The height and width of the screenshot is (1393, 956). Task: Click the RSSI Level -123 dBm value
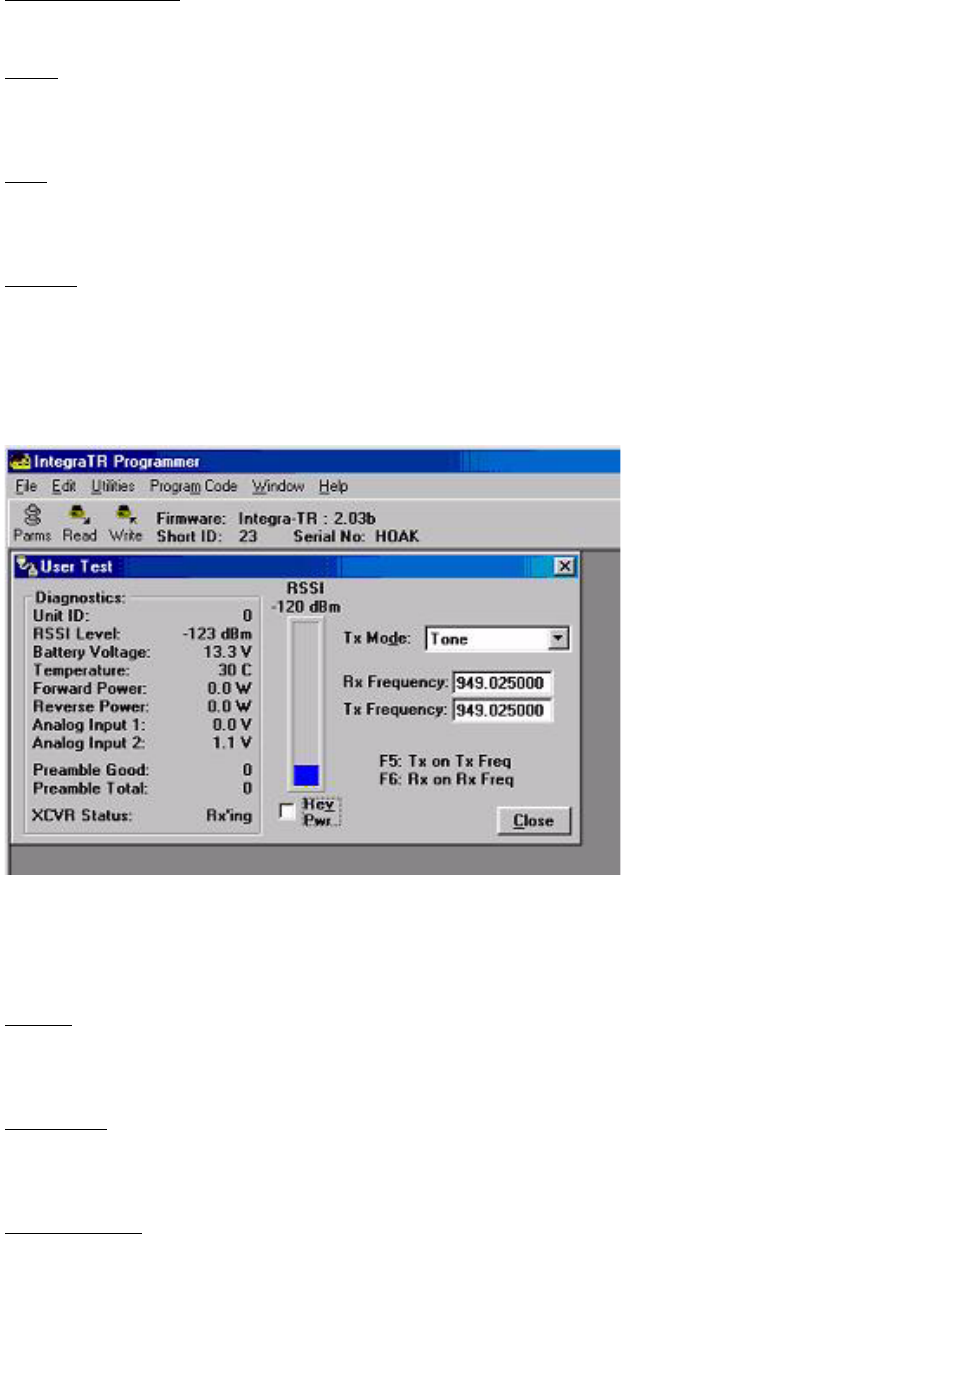tap(217, 634)
